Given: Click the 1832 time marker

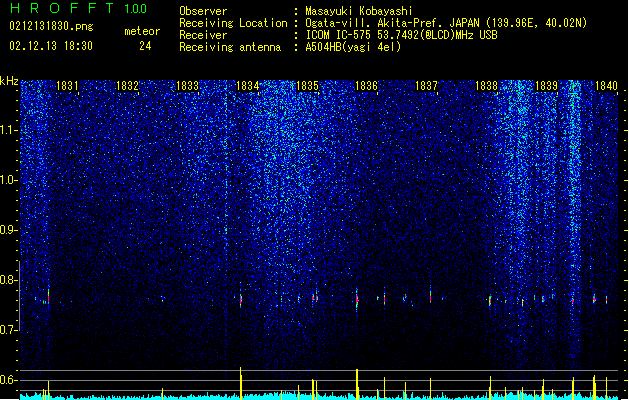Looking at the screenshot, I should (x=127, y=86).
